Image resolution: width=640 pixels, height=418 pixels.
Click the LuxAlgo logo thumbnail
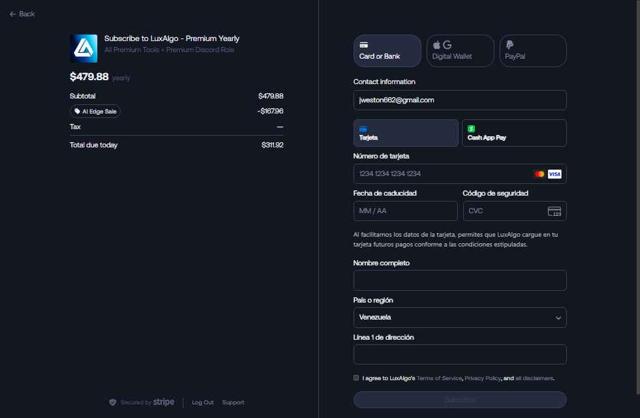click(x=84, y=48)
